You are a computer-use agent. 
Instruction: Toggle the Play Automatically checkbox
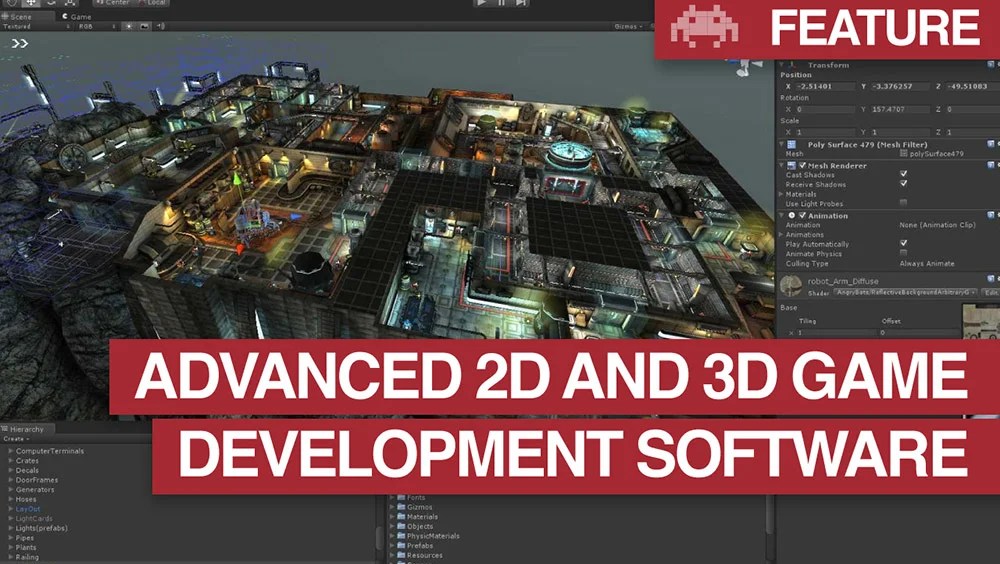pos(903,243)
